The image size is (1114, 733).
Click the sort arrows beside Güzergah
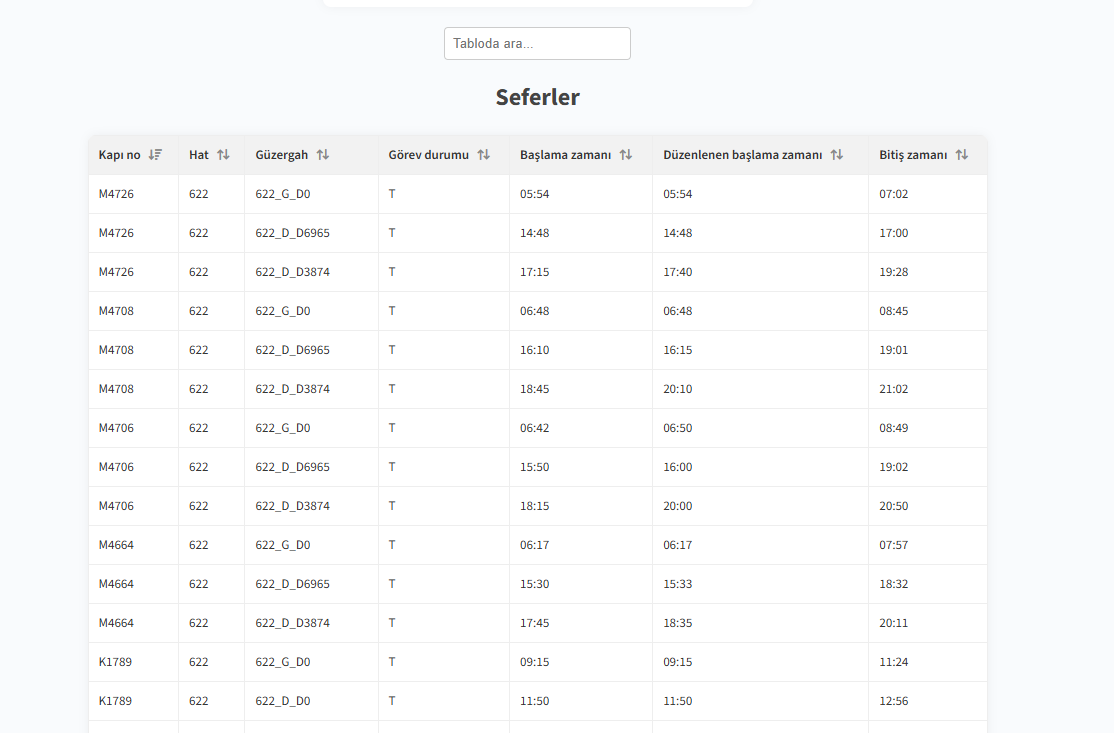pos(322,155)
